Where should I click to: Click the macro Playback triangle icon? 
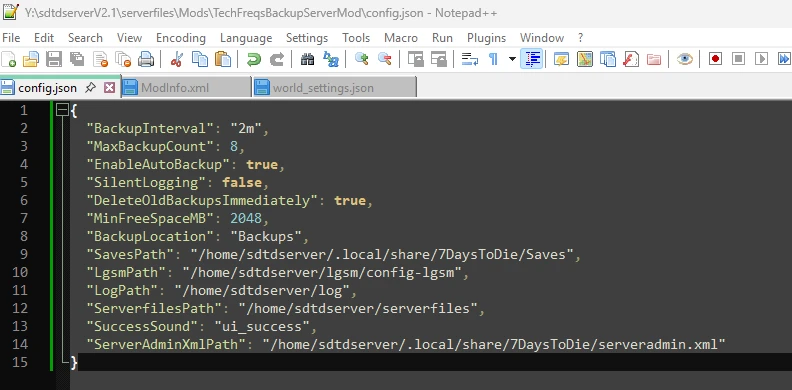coord(761,59)
